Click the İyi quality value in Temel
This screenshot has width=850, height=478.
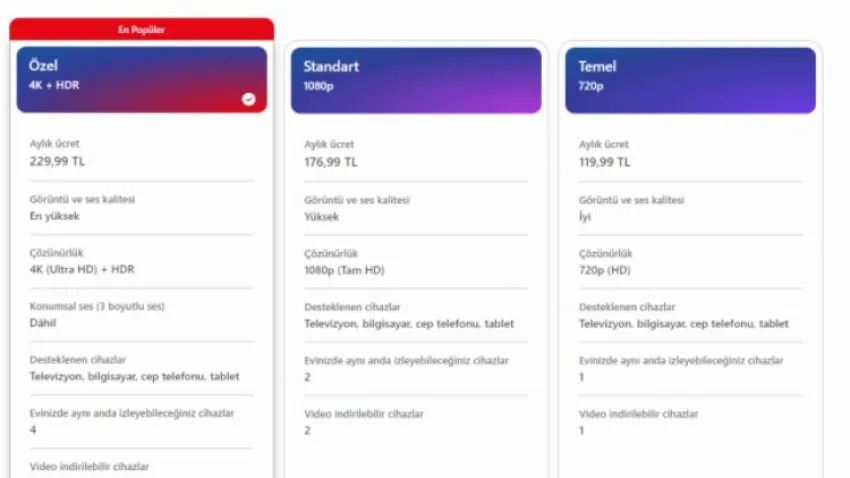585,216
